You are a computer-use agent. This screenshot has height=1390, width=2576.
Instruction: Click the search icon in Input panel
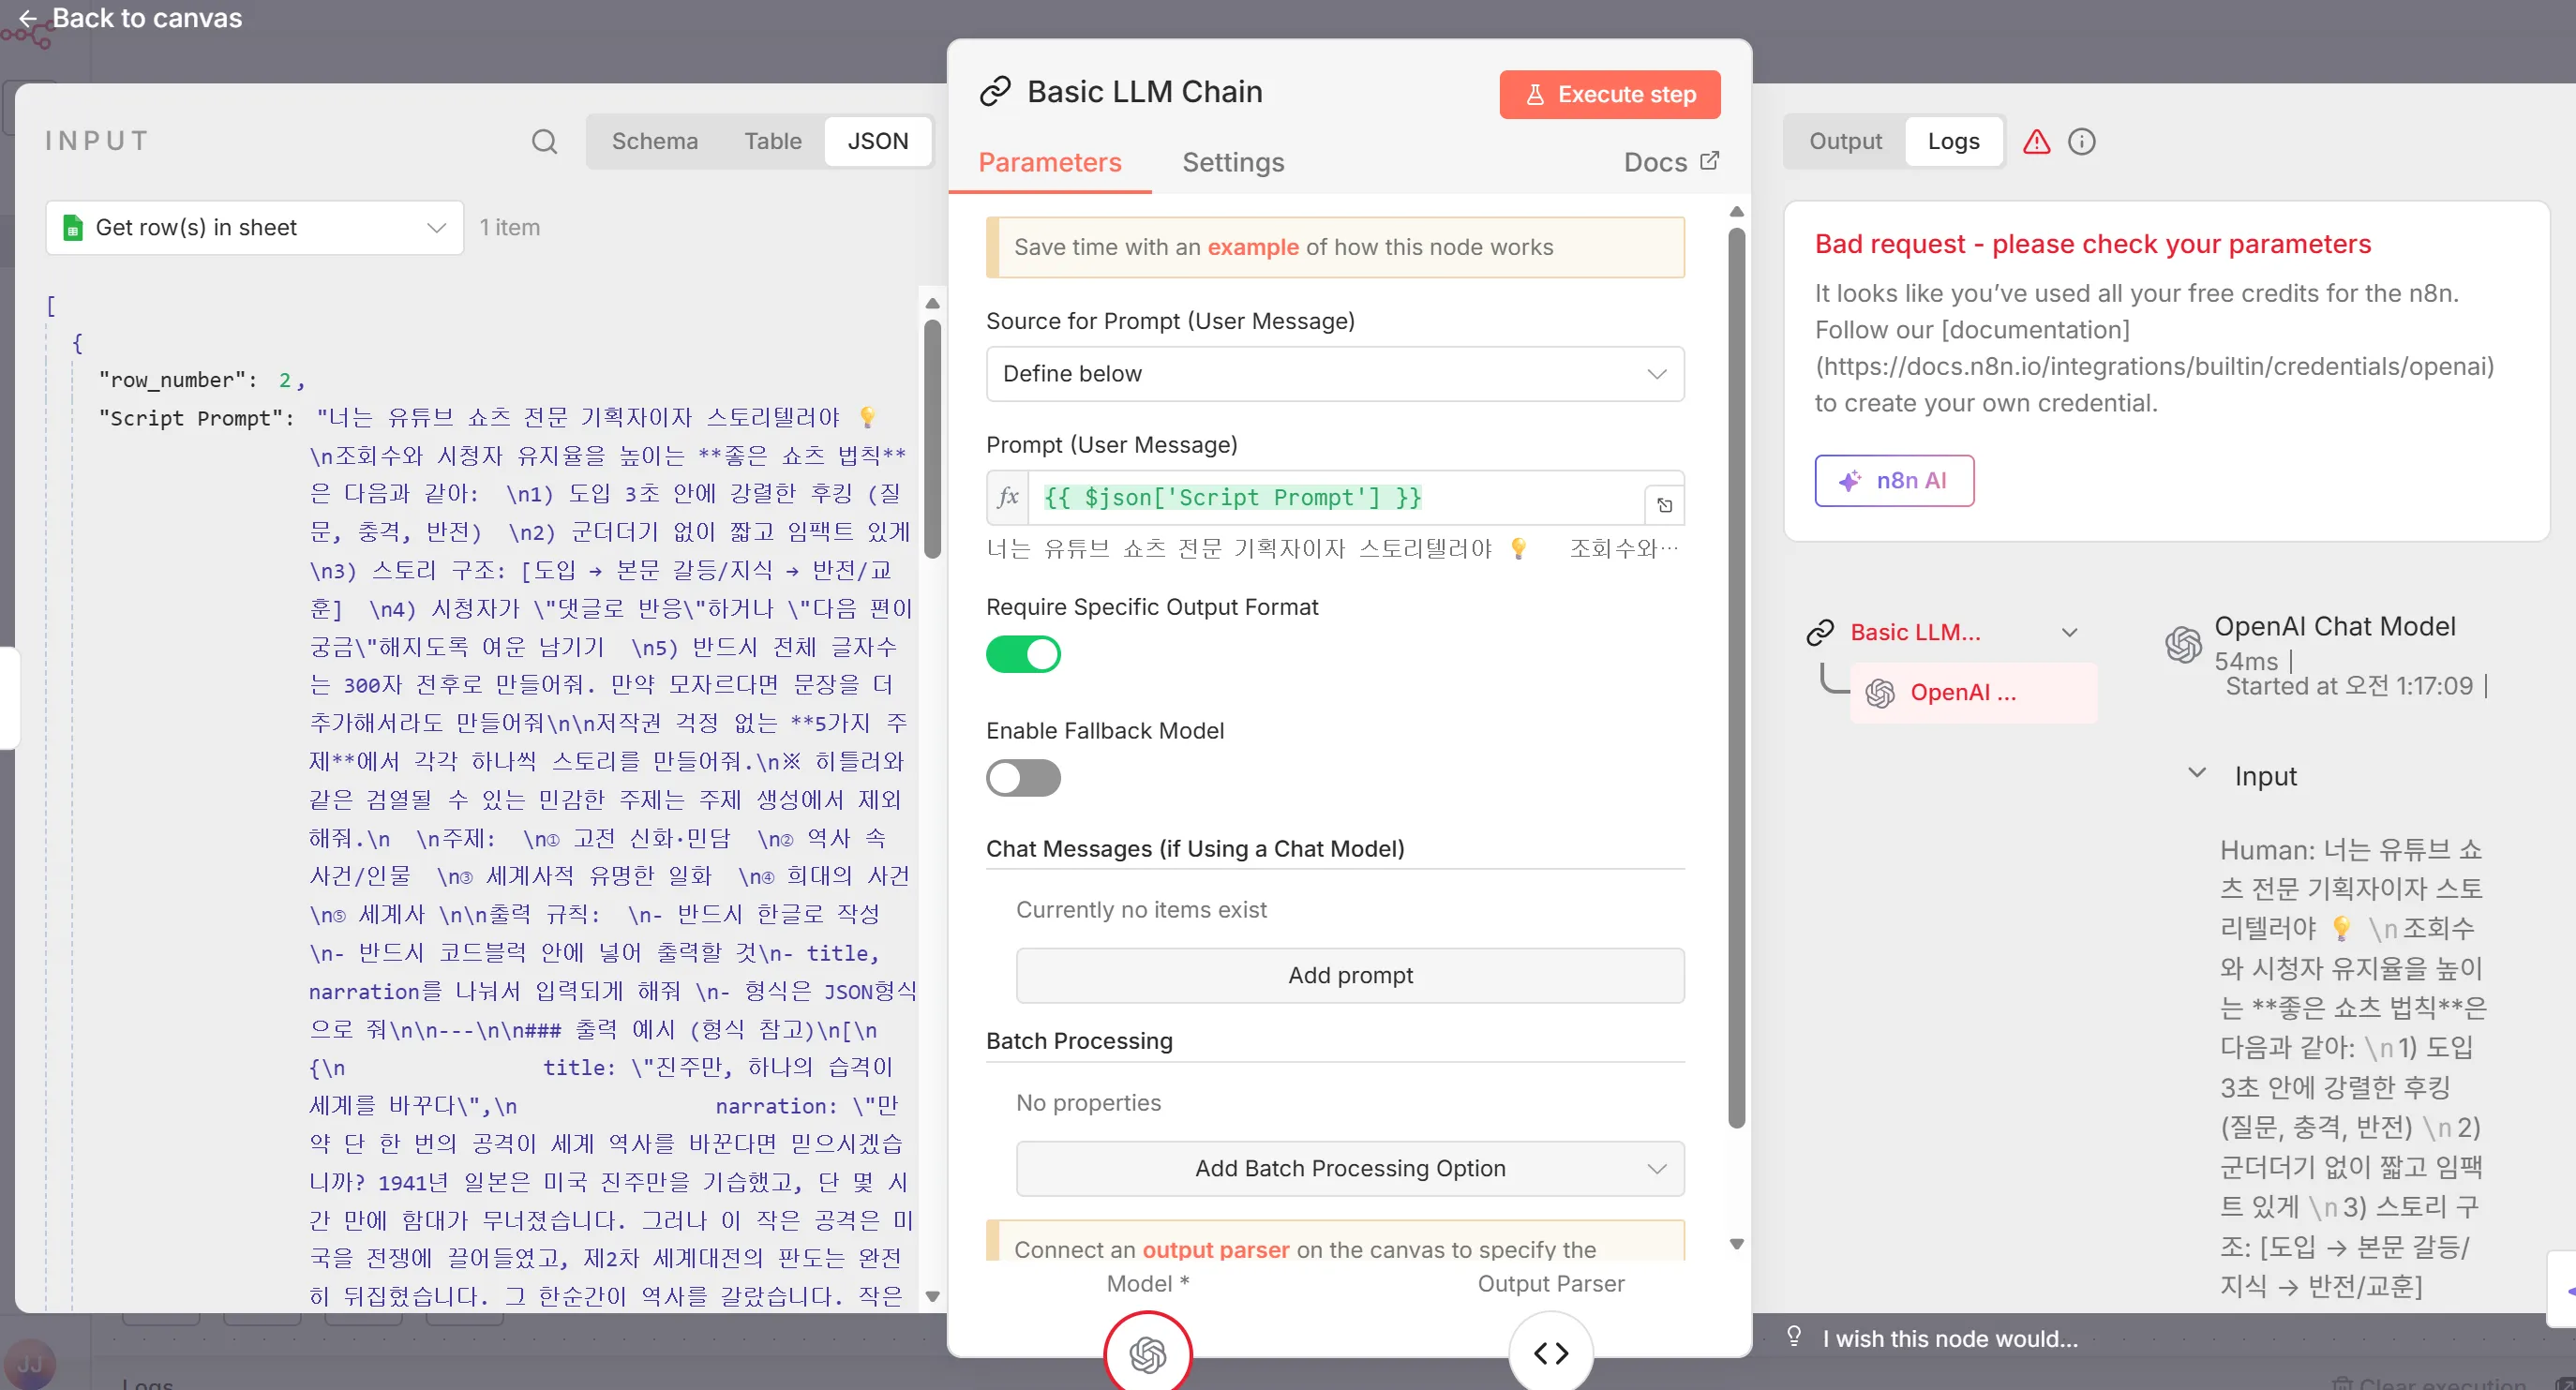point(544,142)
